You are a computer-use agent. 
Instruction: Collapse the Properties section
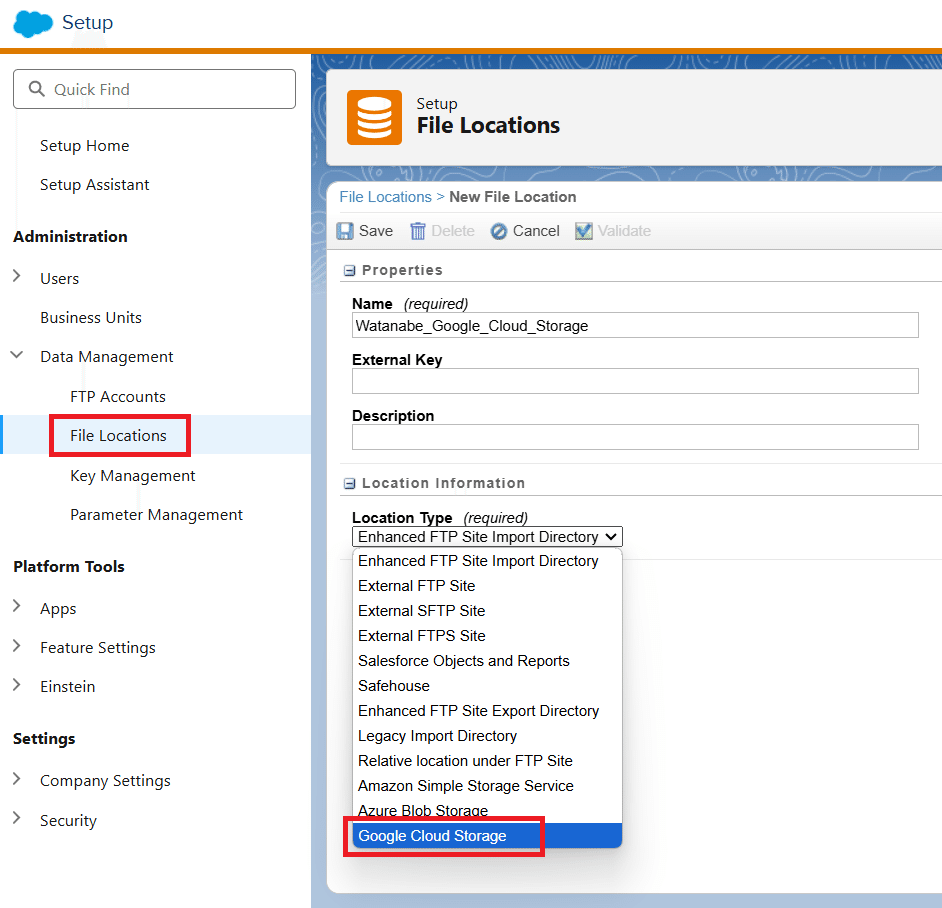[349, 271]
